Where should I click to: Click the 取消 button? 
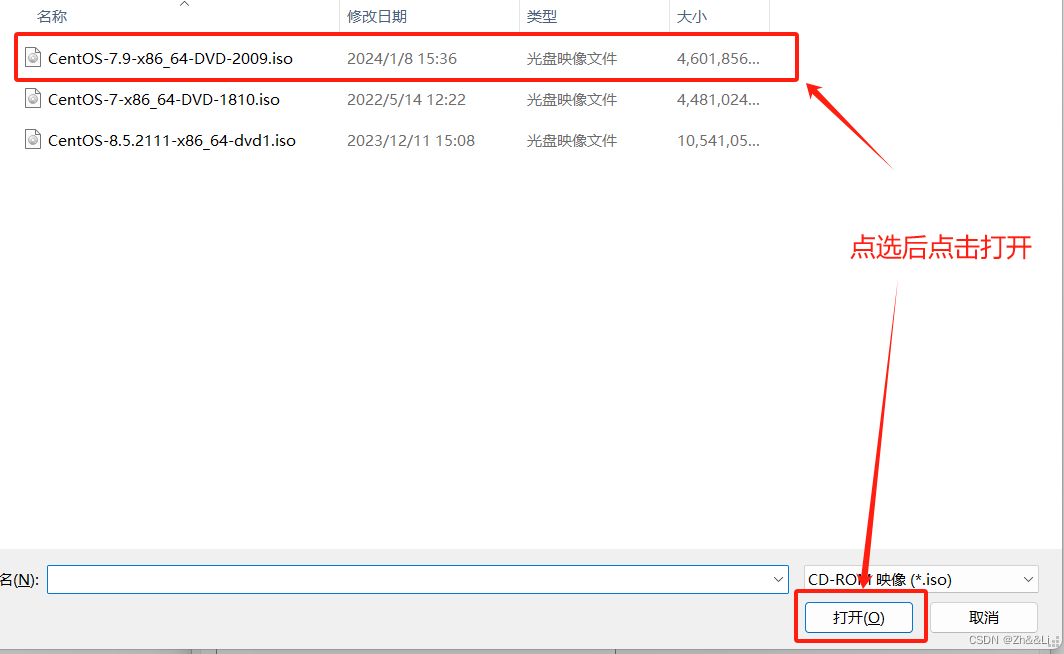pos(983,617)
